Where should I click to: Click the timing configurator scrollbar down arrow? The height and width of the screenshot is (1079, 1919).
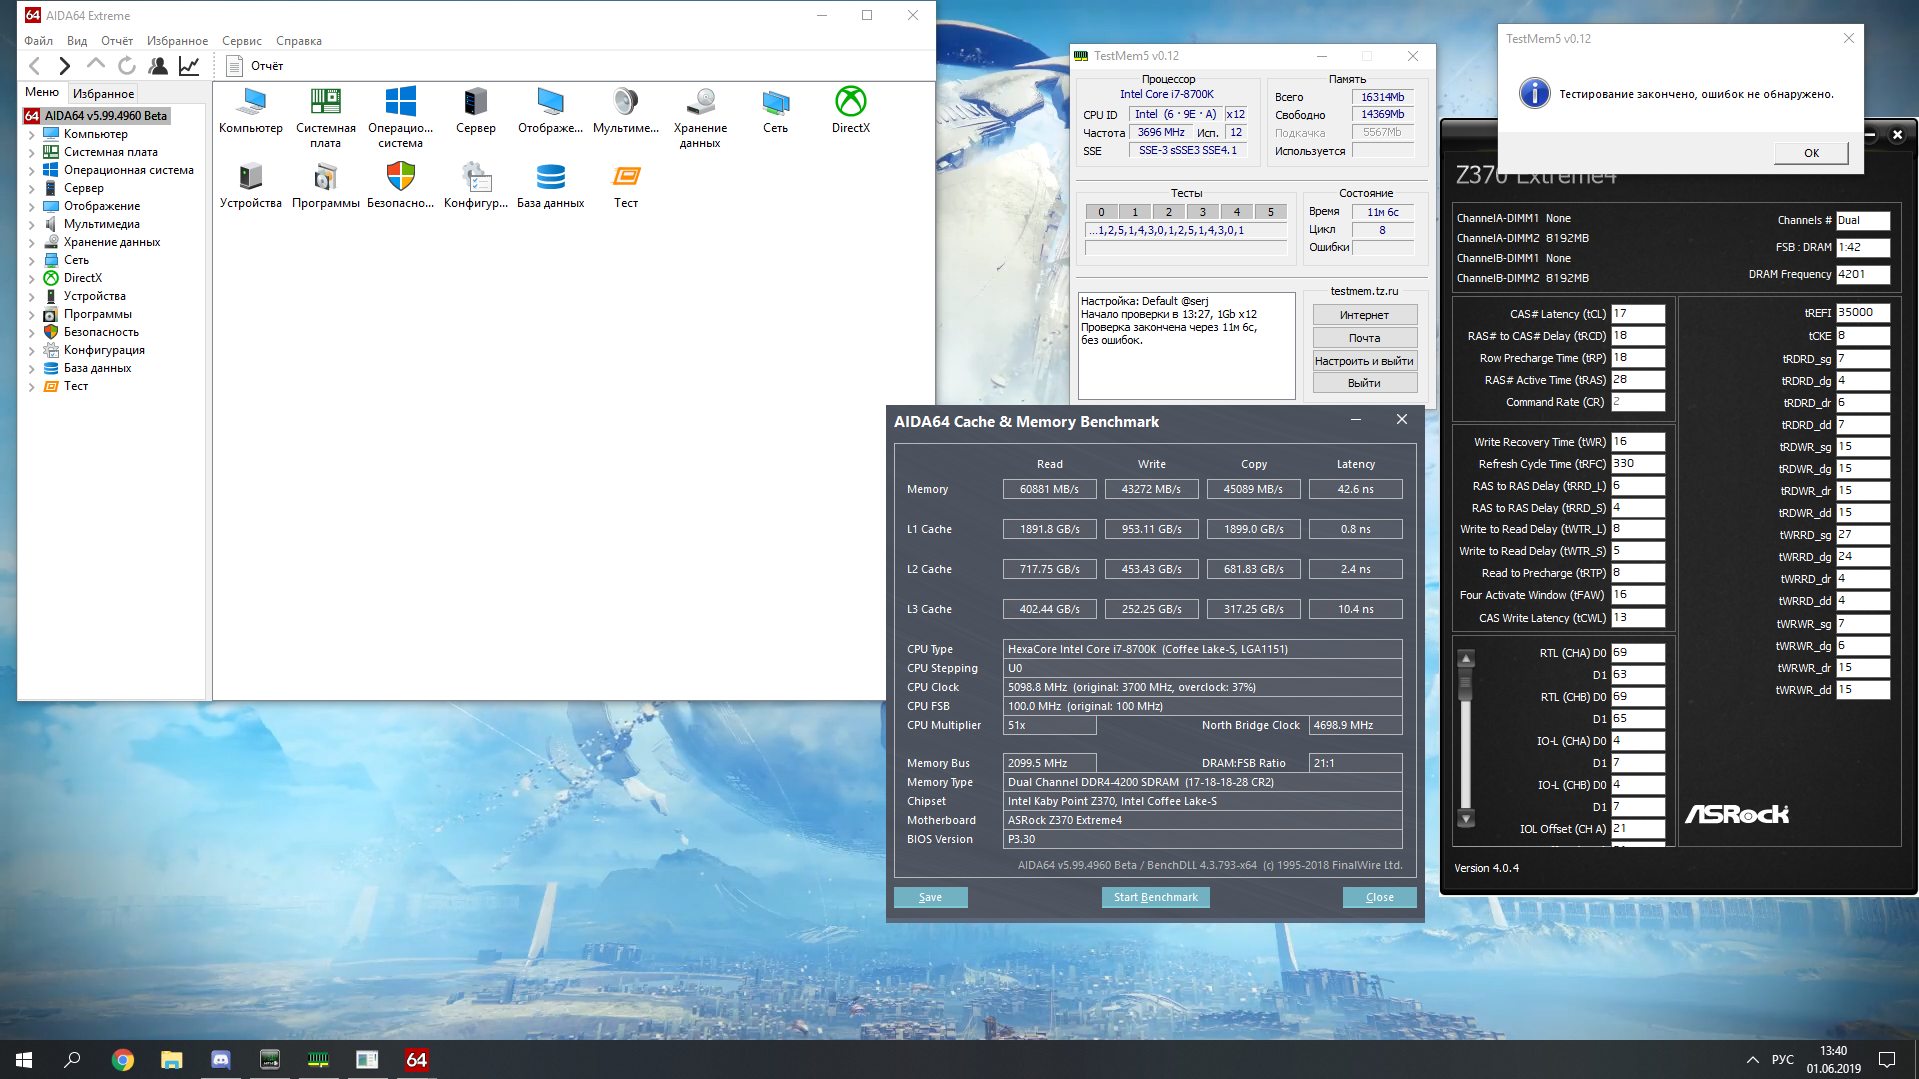coord(1466,818)
